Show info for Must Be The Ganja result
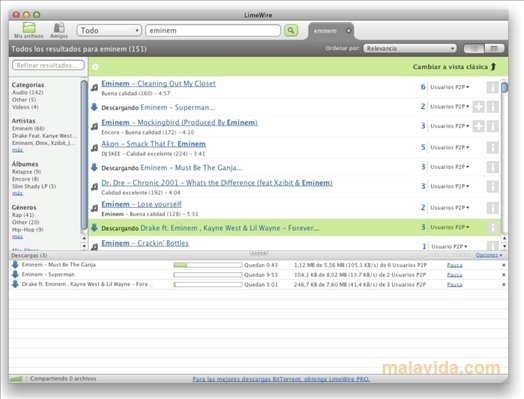 (x=492, y=167)
